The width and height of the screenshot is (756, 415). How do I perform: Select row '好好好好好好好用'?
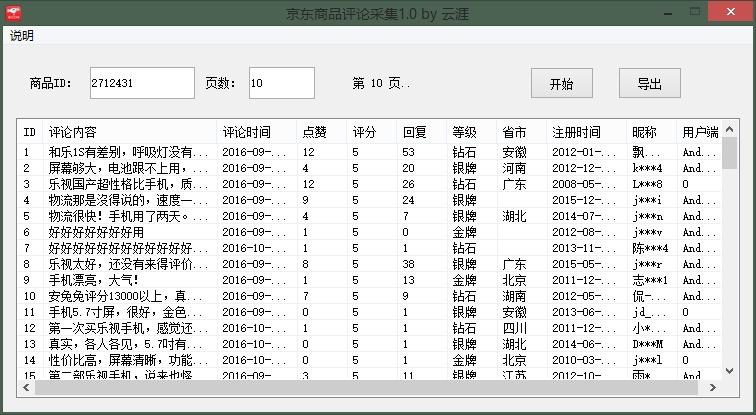point(370,232)
